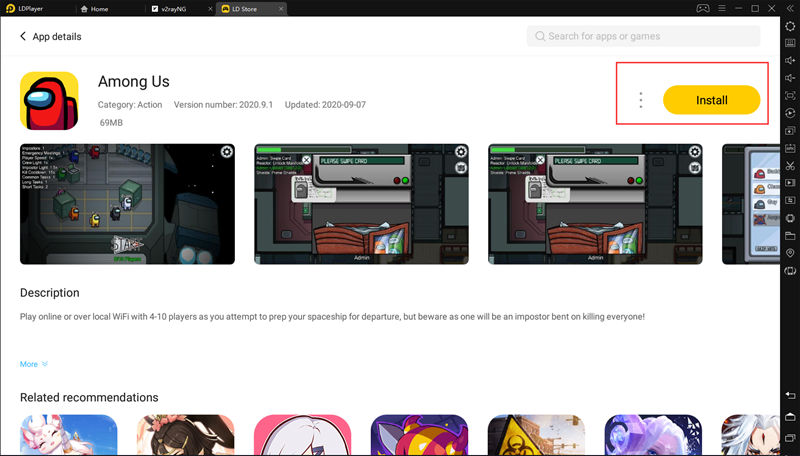The width and height of the screenshot is (800, 456).
Task: Start video recorder from sidebar
Action: 790,183
